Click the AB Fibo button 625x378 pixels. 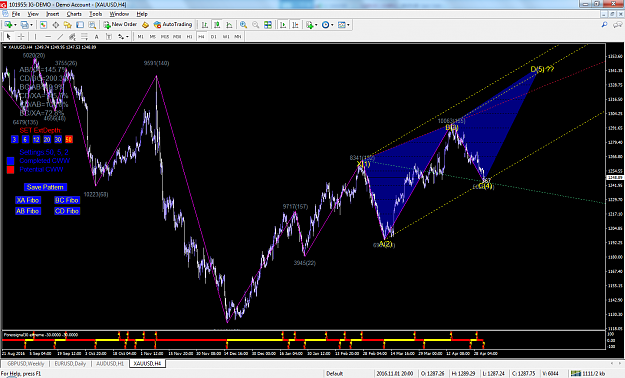coord(28,211)
